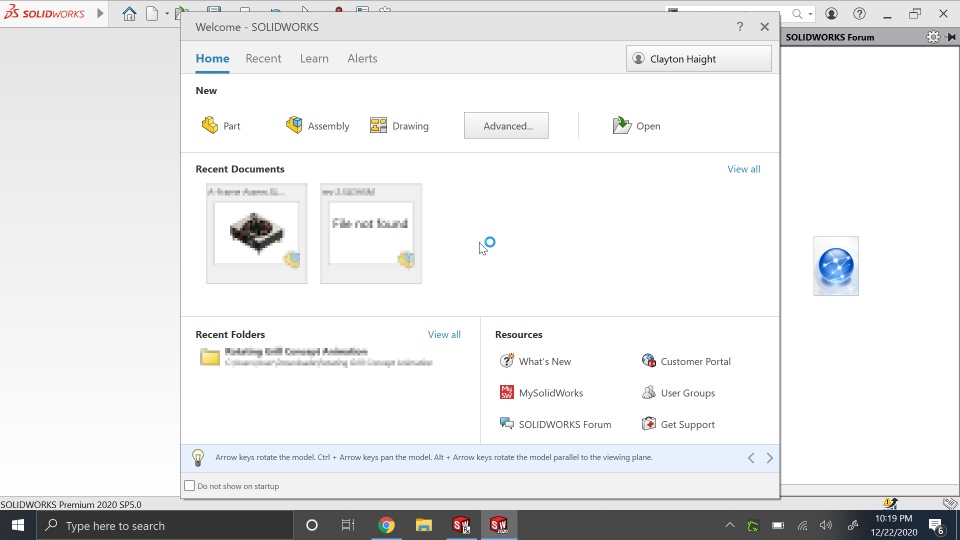Open the SOLIDWORKS Help icon in title bar
The image size is (960, 540).
(x=860, y=13)
